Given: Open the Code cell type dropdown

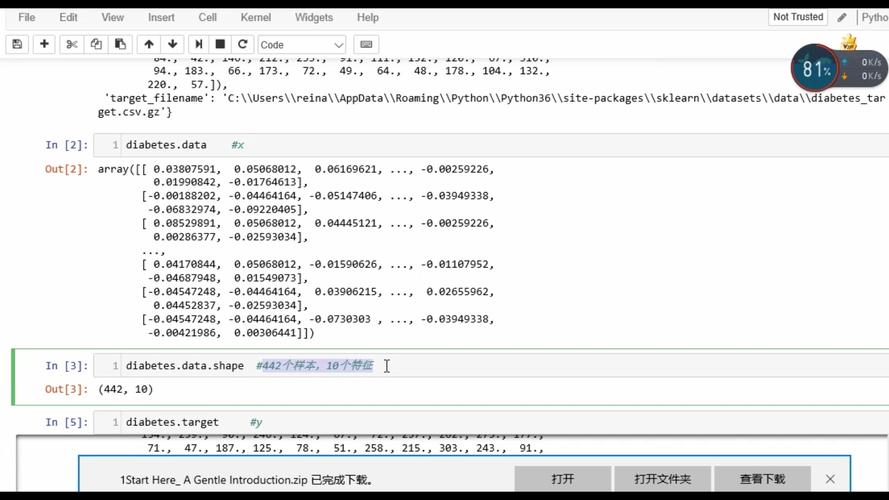Looking at the screenshot, I should (302, 44).
